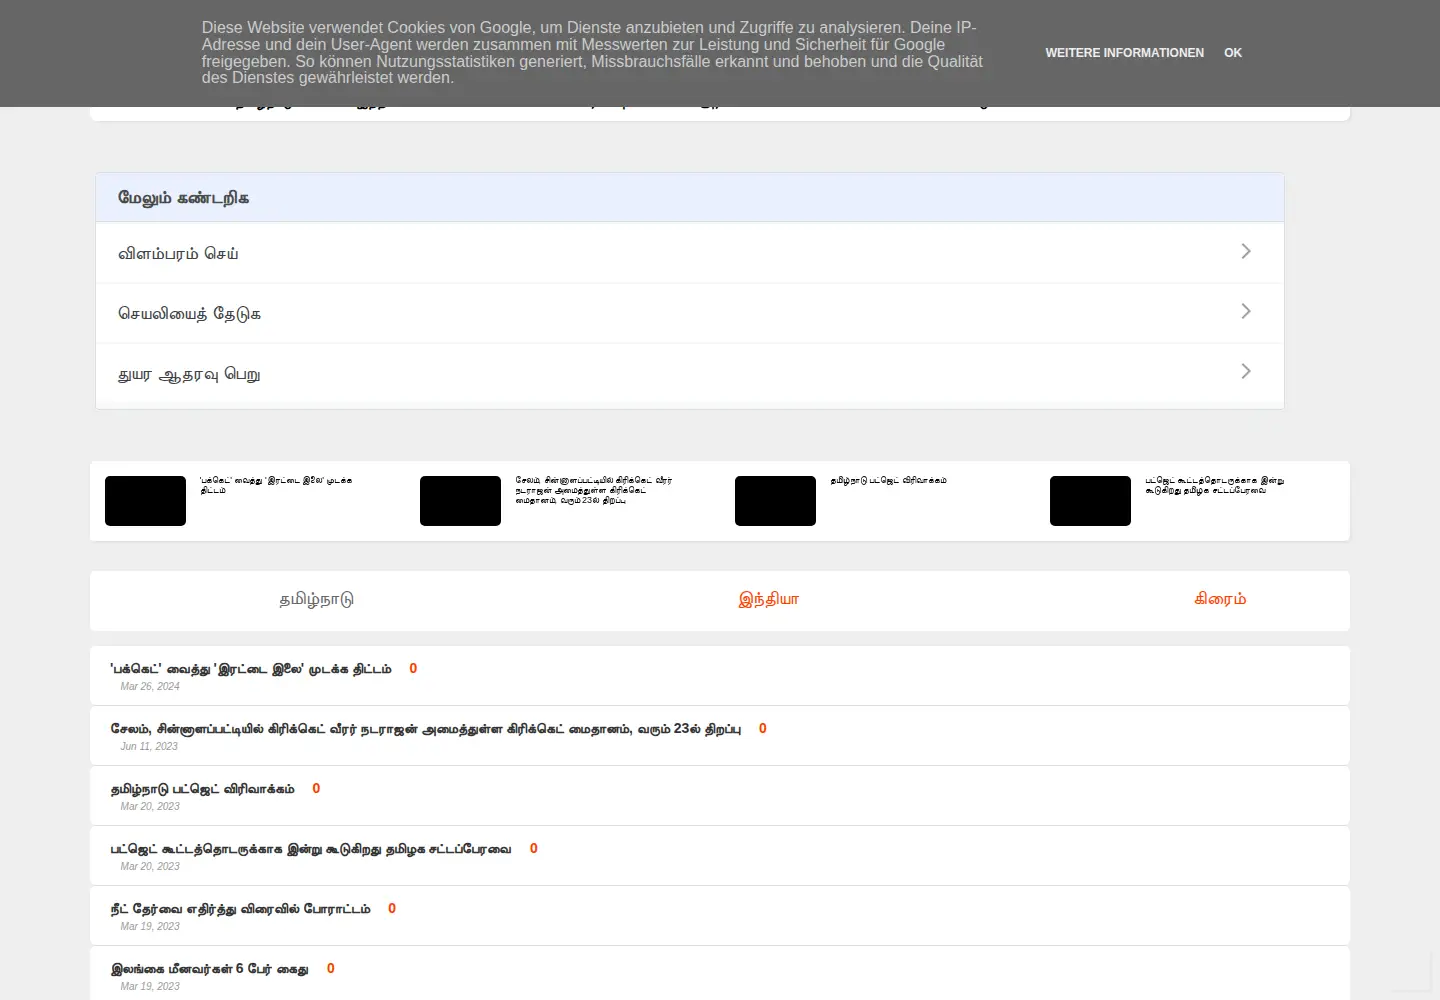The height and width of the screenshot is (1000, 1440).
Task: Open headline 'நீட் தேர்வை எதிர்த்து விரைவில் போராட்டம்'
Action: pos(241,909)
